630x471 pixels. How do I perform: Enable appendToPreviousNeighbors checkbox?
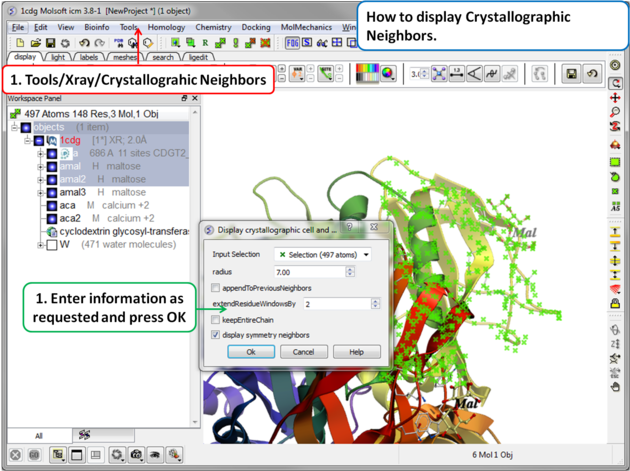click(x=216, y=287)
